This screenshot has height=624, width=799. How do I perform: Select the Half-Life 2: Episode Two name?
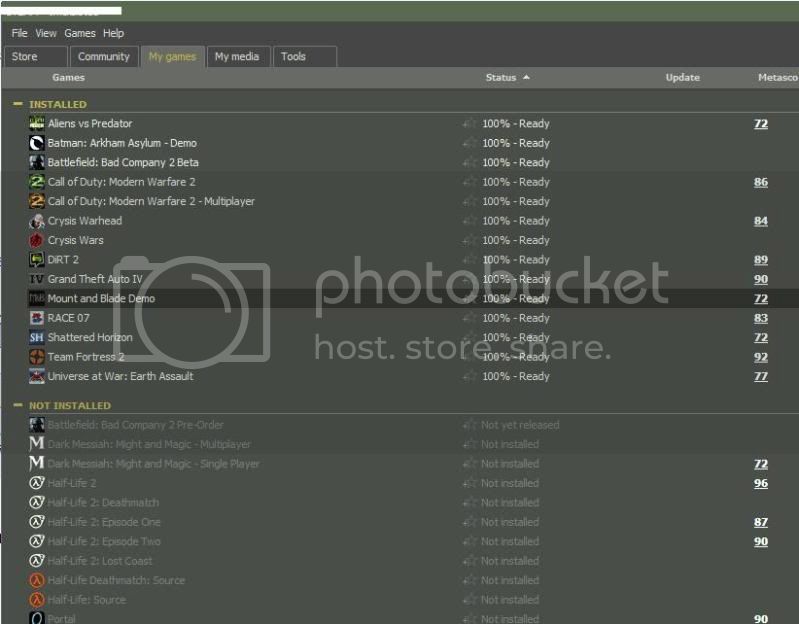104,541
